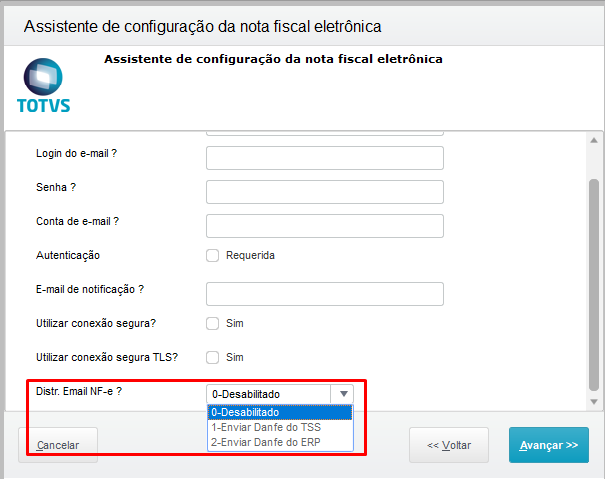Click the Distr. Email NF-e combo box

pos(270,394)
